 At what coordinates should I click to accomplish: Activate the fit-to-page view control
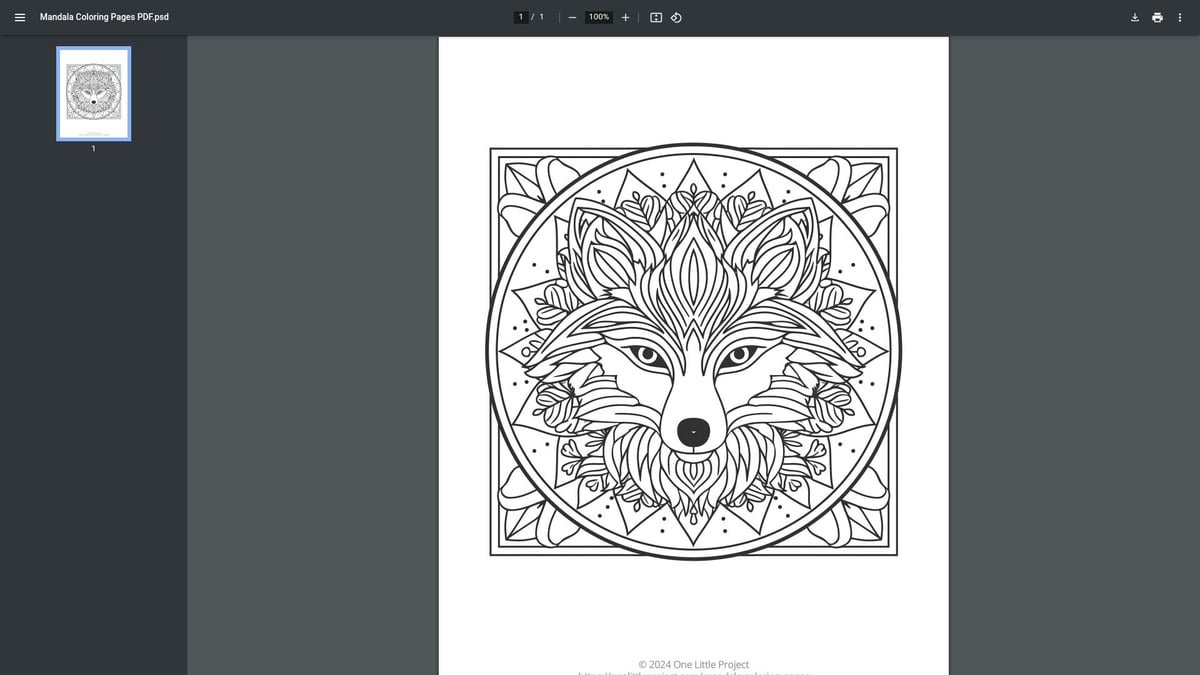(x=655, y=17)
